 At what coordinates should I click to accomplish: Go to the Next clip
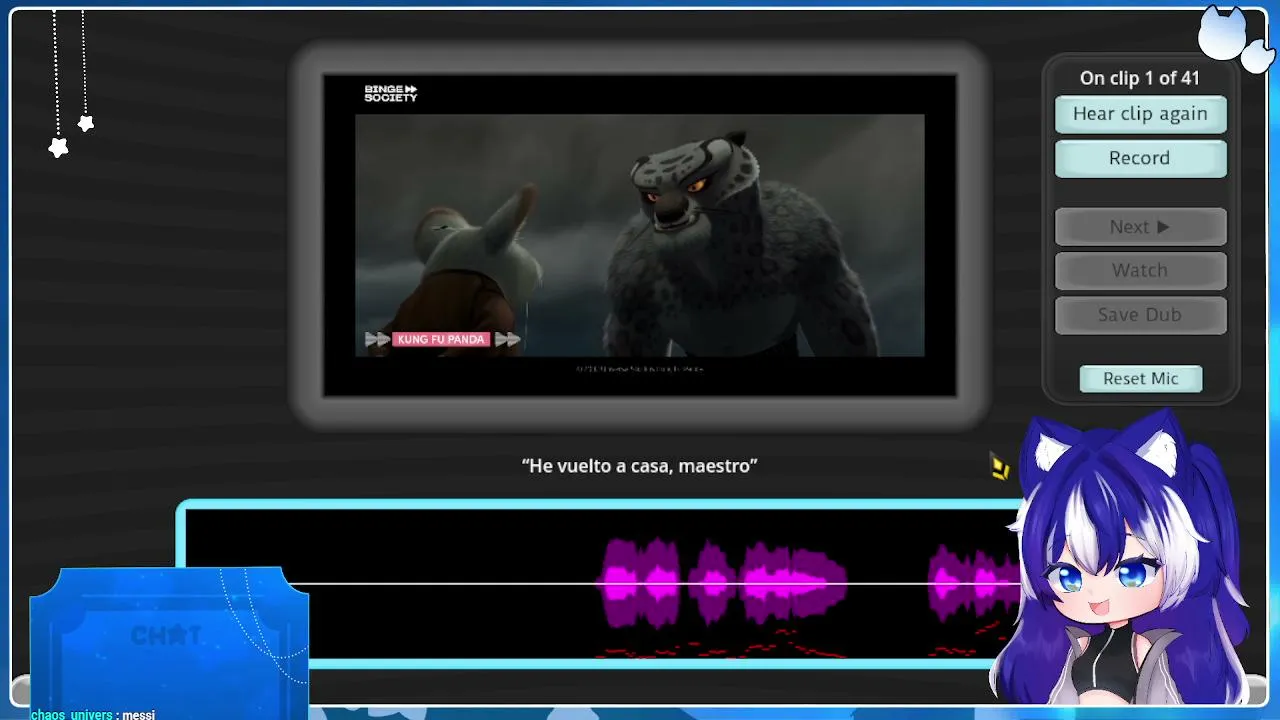pos(1140,227)
